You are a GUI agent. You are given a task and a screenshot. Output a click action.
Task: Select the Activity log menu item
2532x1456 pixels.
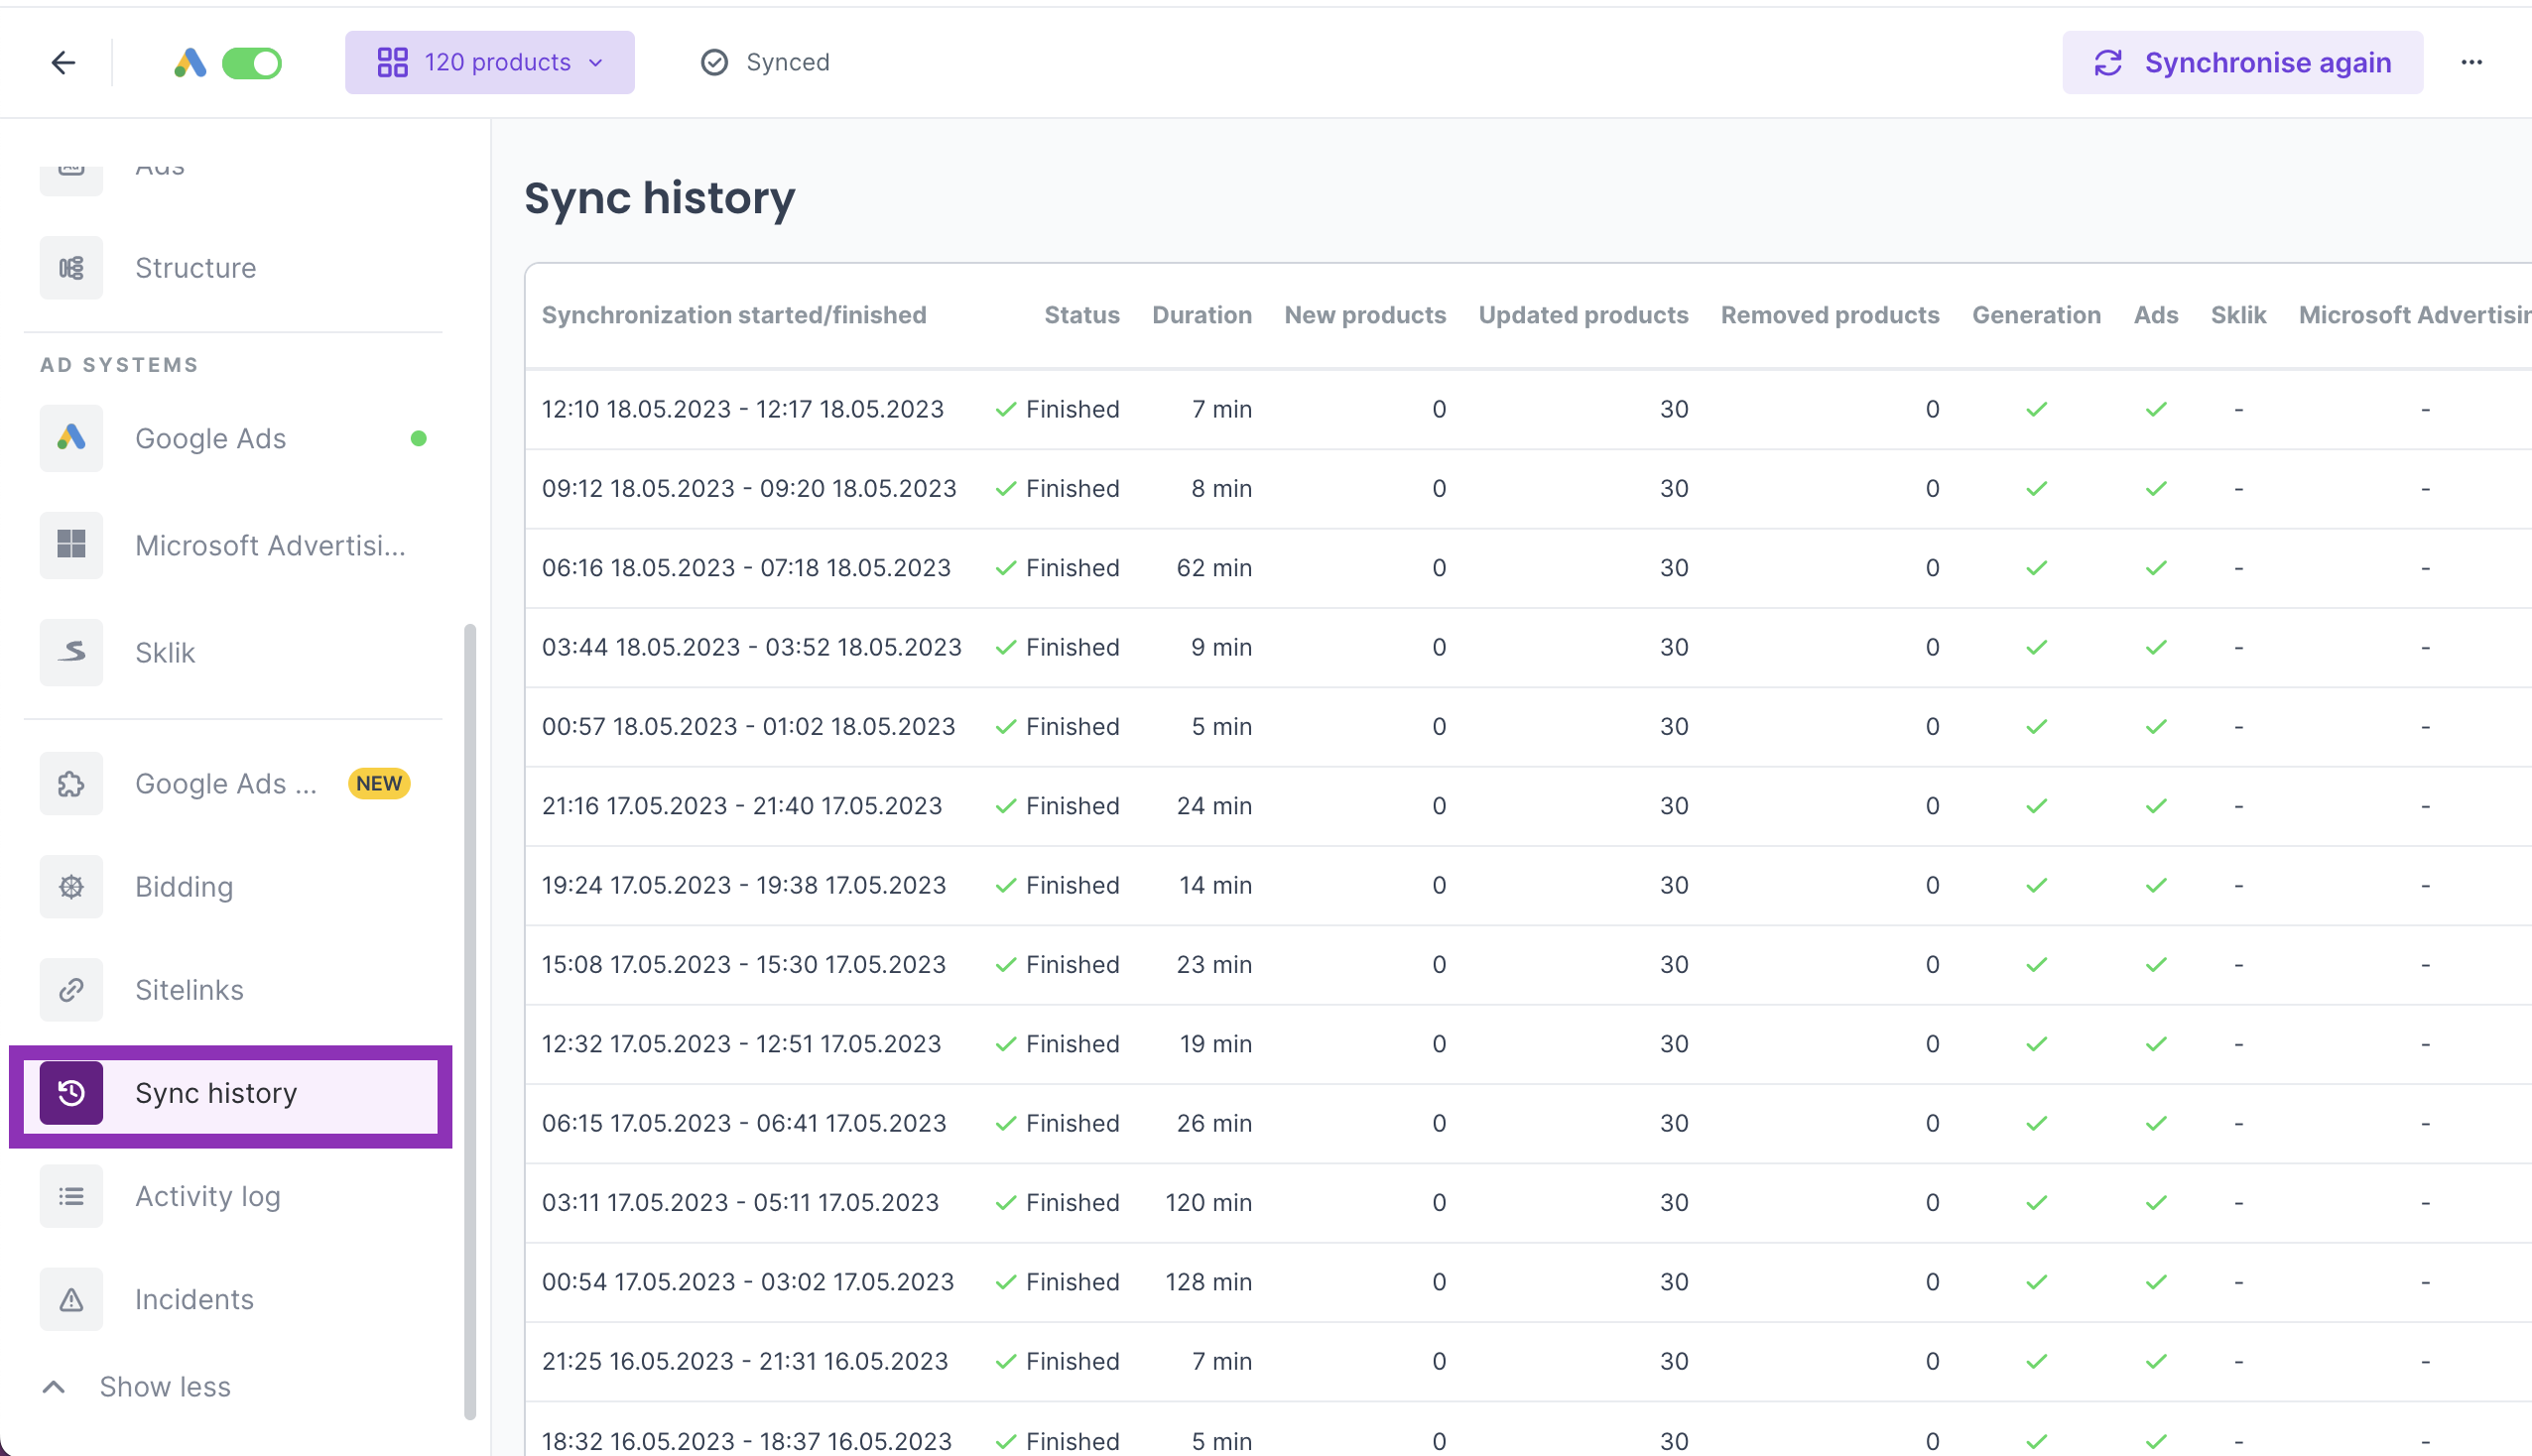click(207, 1196)
